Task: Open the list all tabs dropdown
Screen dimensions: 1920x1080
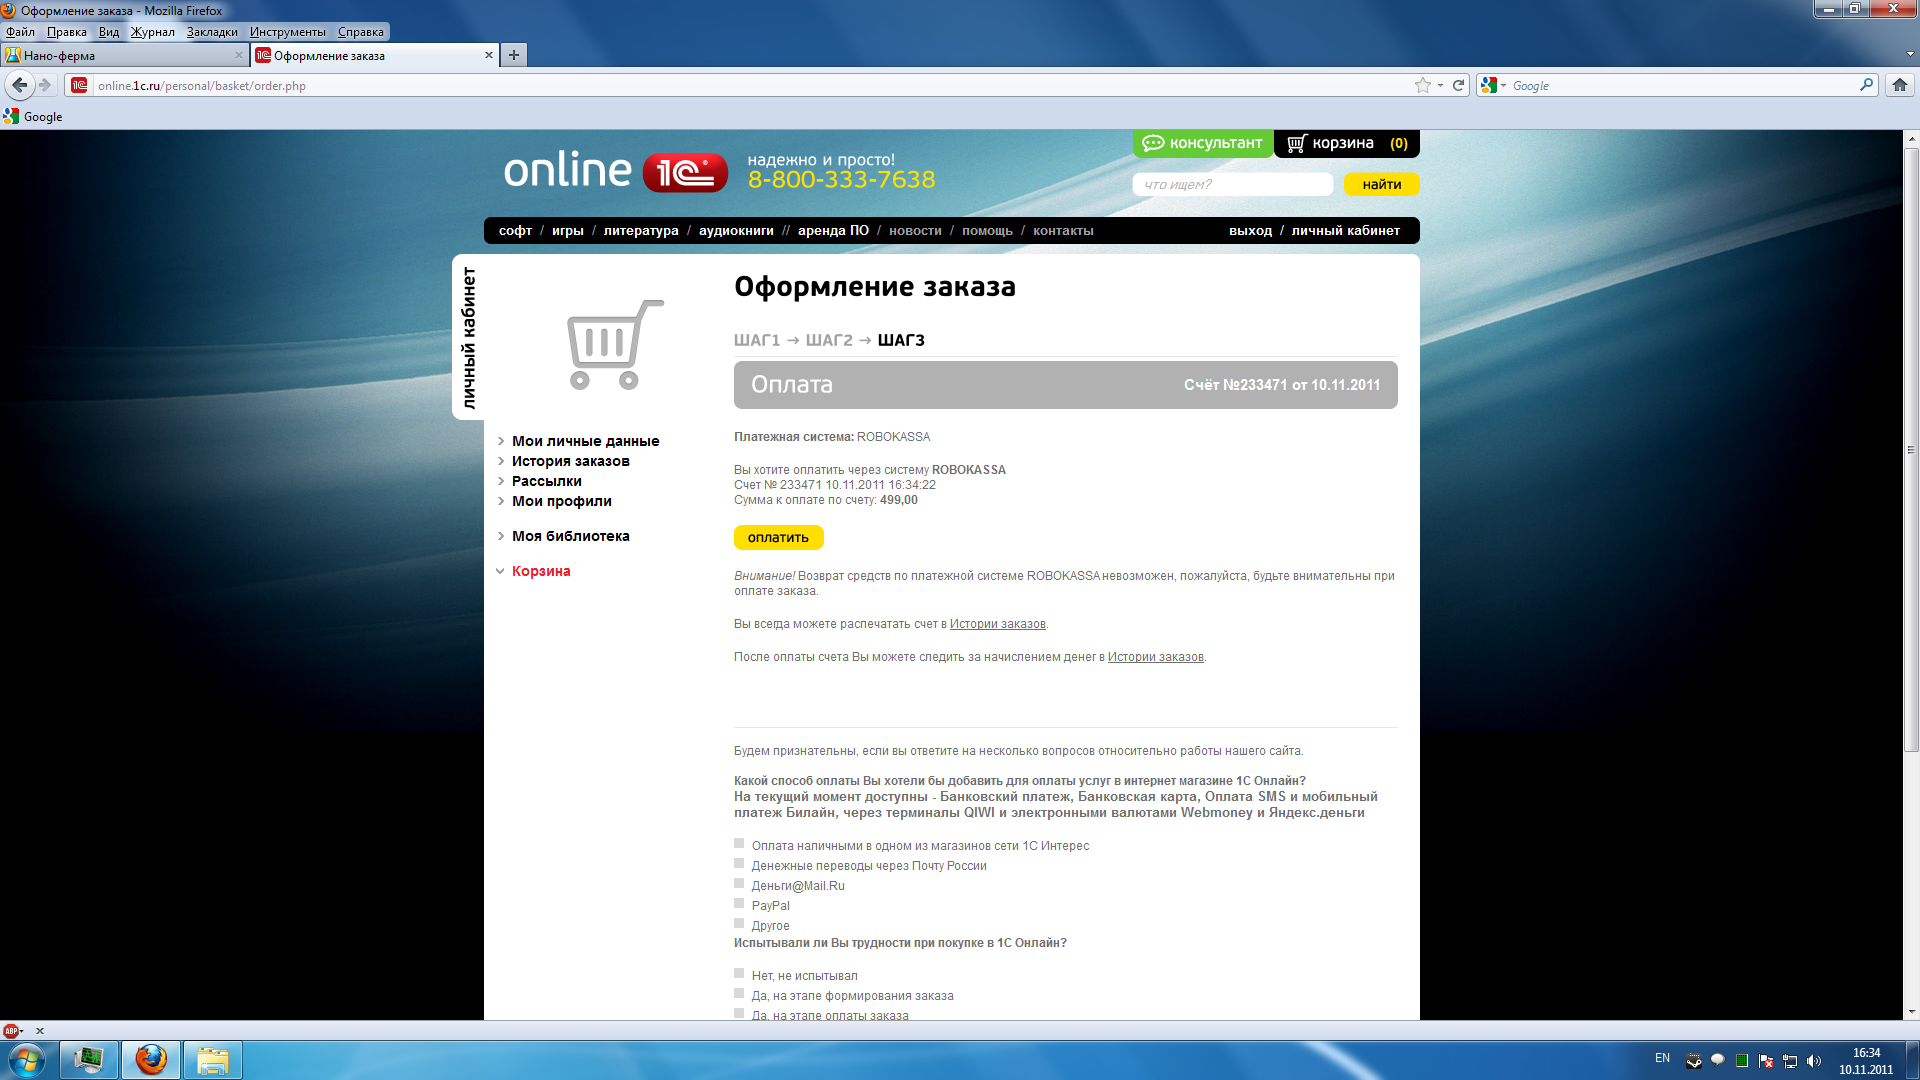Action: point(1910,55)
